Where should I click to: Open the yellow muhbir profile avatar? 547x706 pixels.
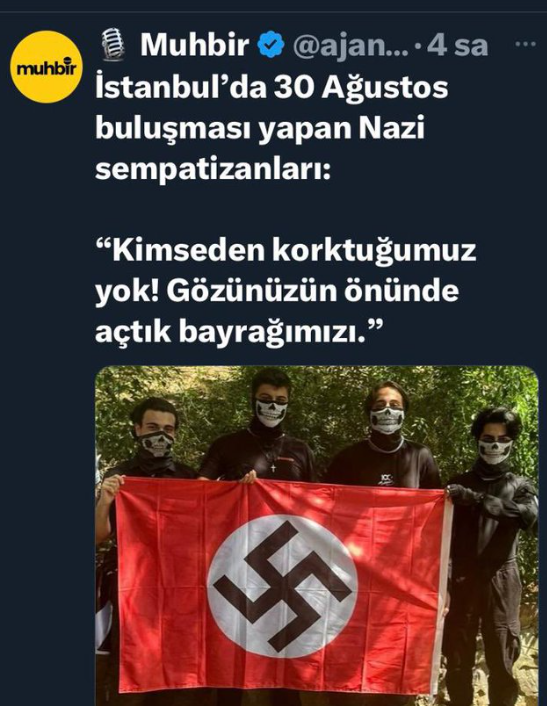[46, 67]
